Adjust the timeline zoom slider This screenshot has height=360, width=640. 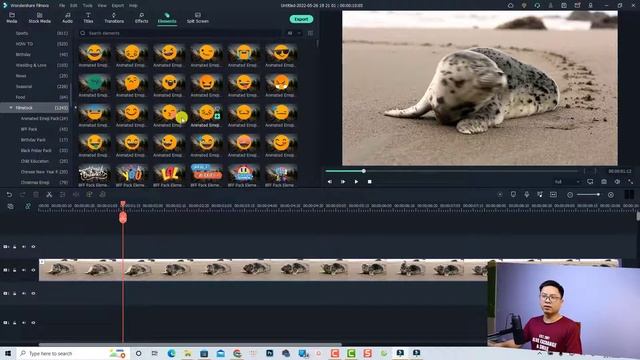(x=589, y=195)
